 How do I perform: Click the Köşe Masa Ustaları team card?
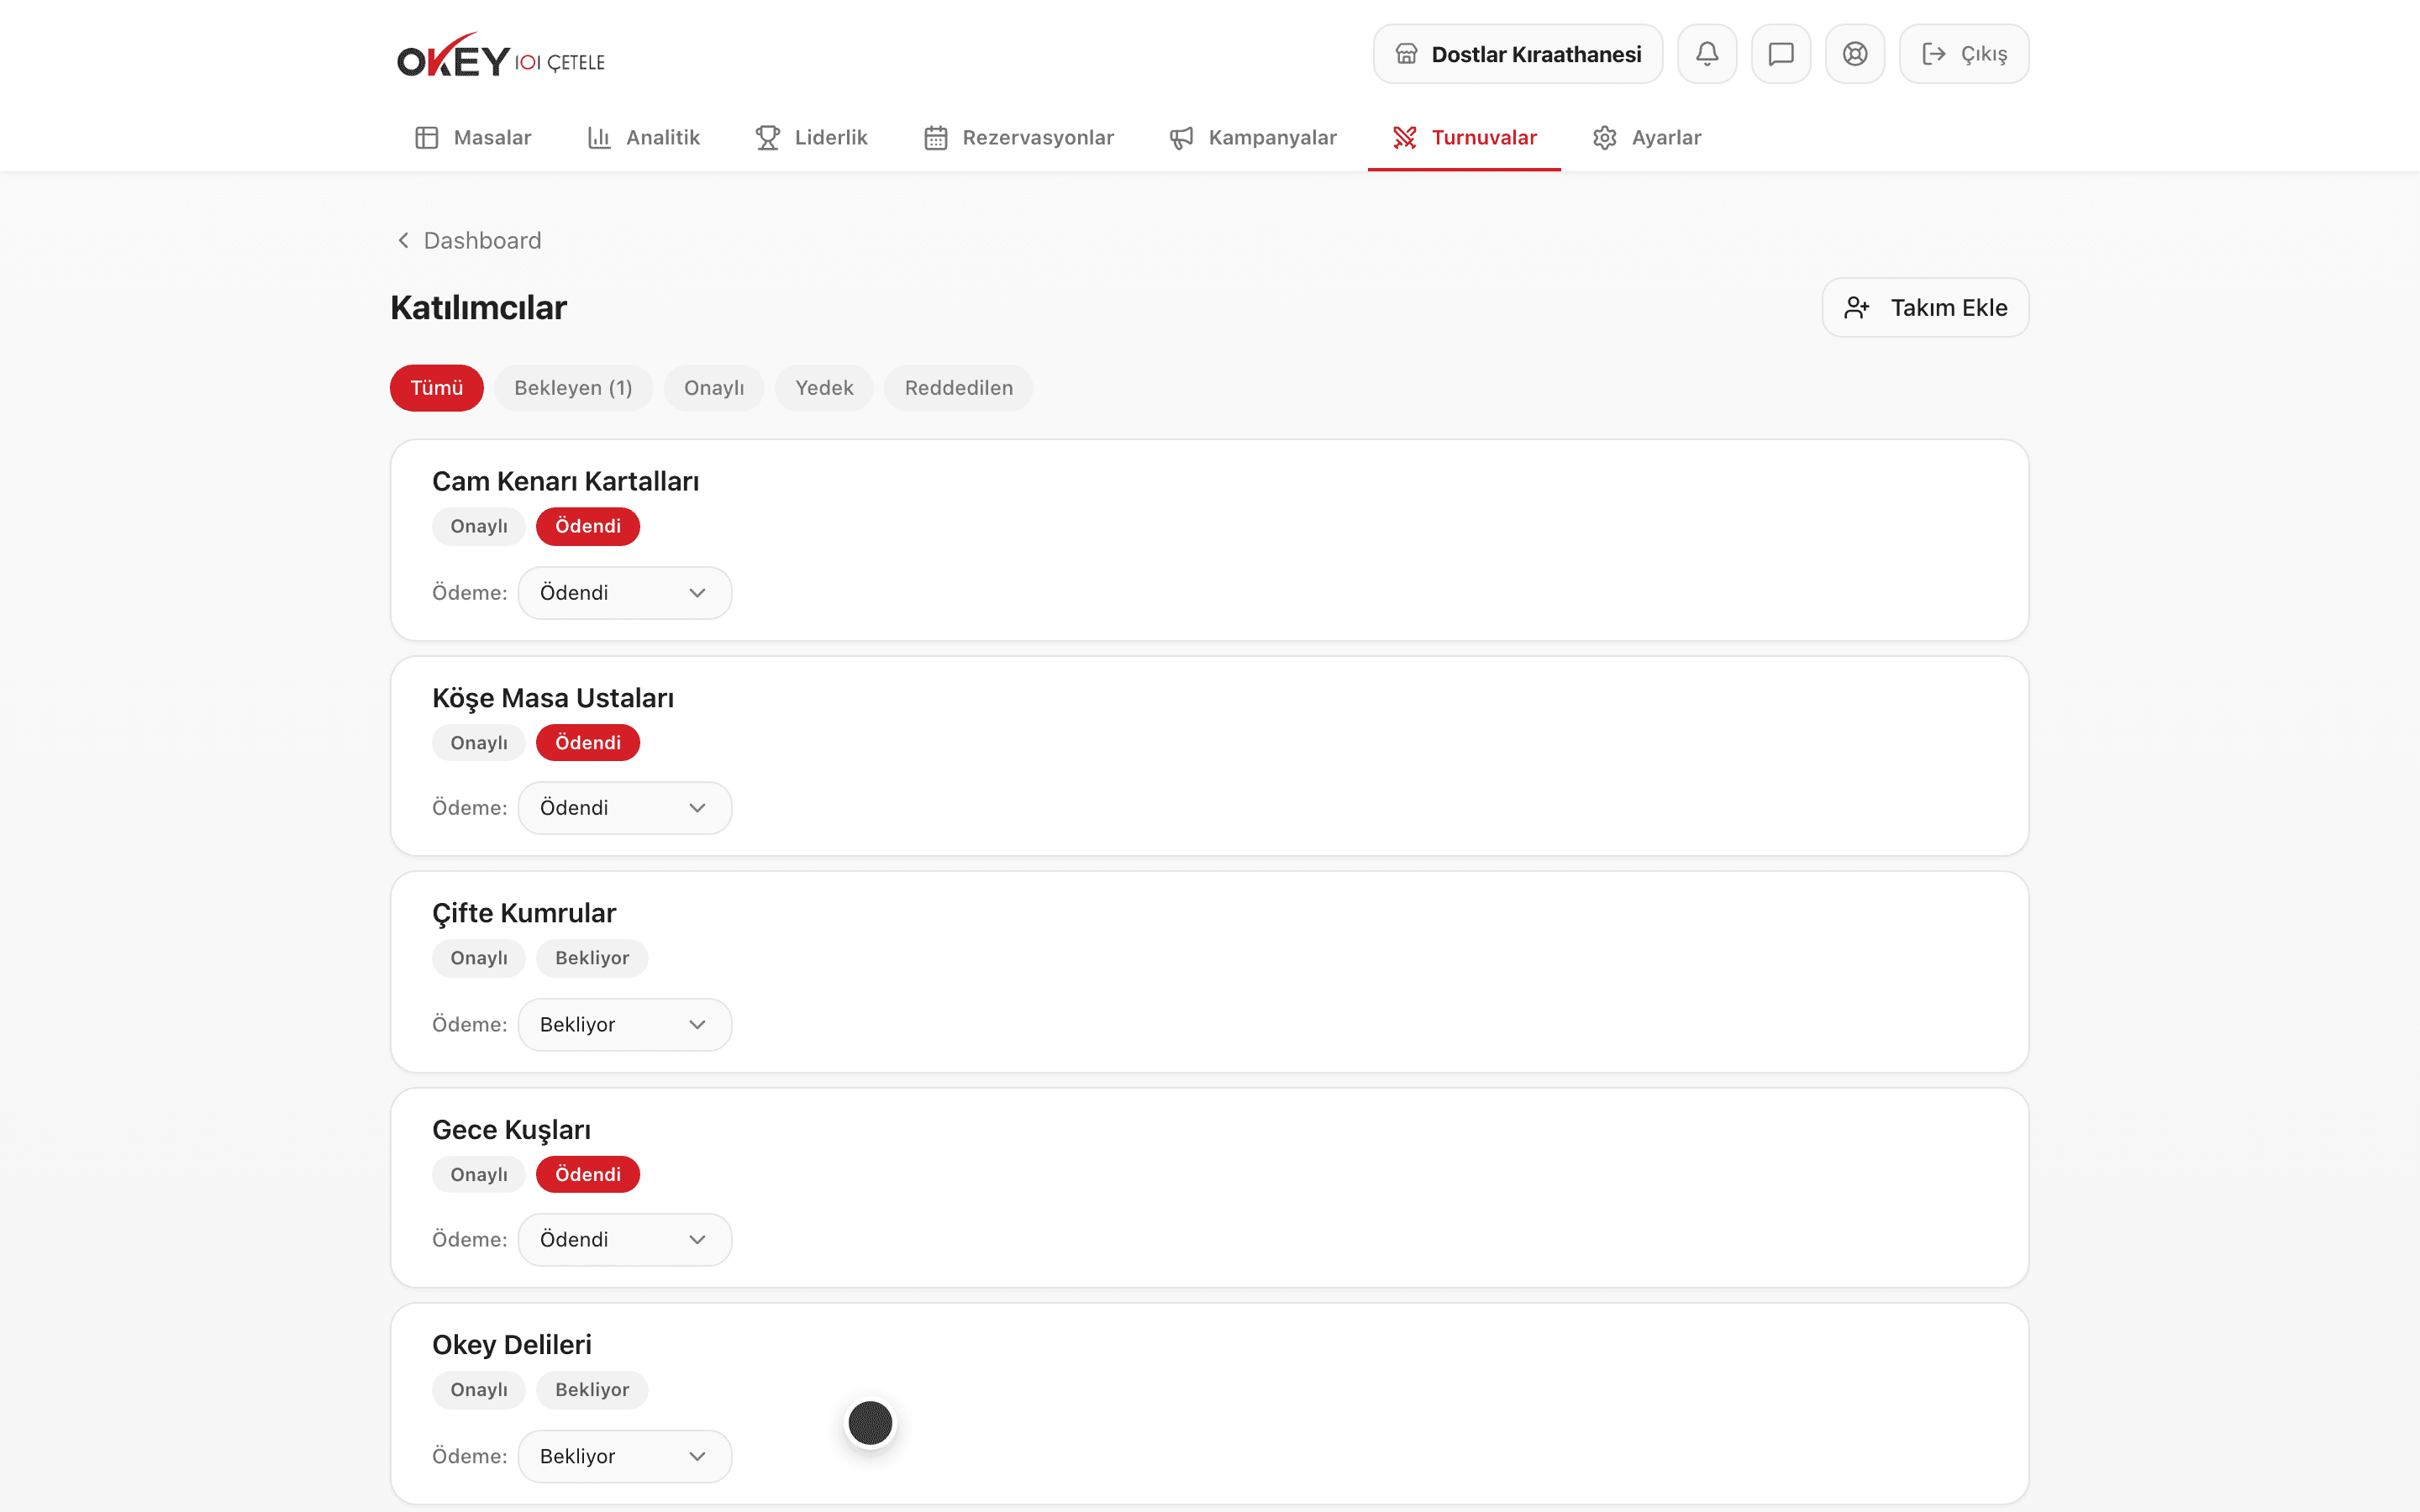point(1210,756)
